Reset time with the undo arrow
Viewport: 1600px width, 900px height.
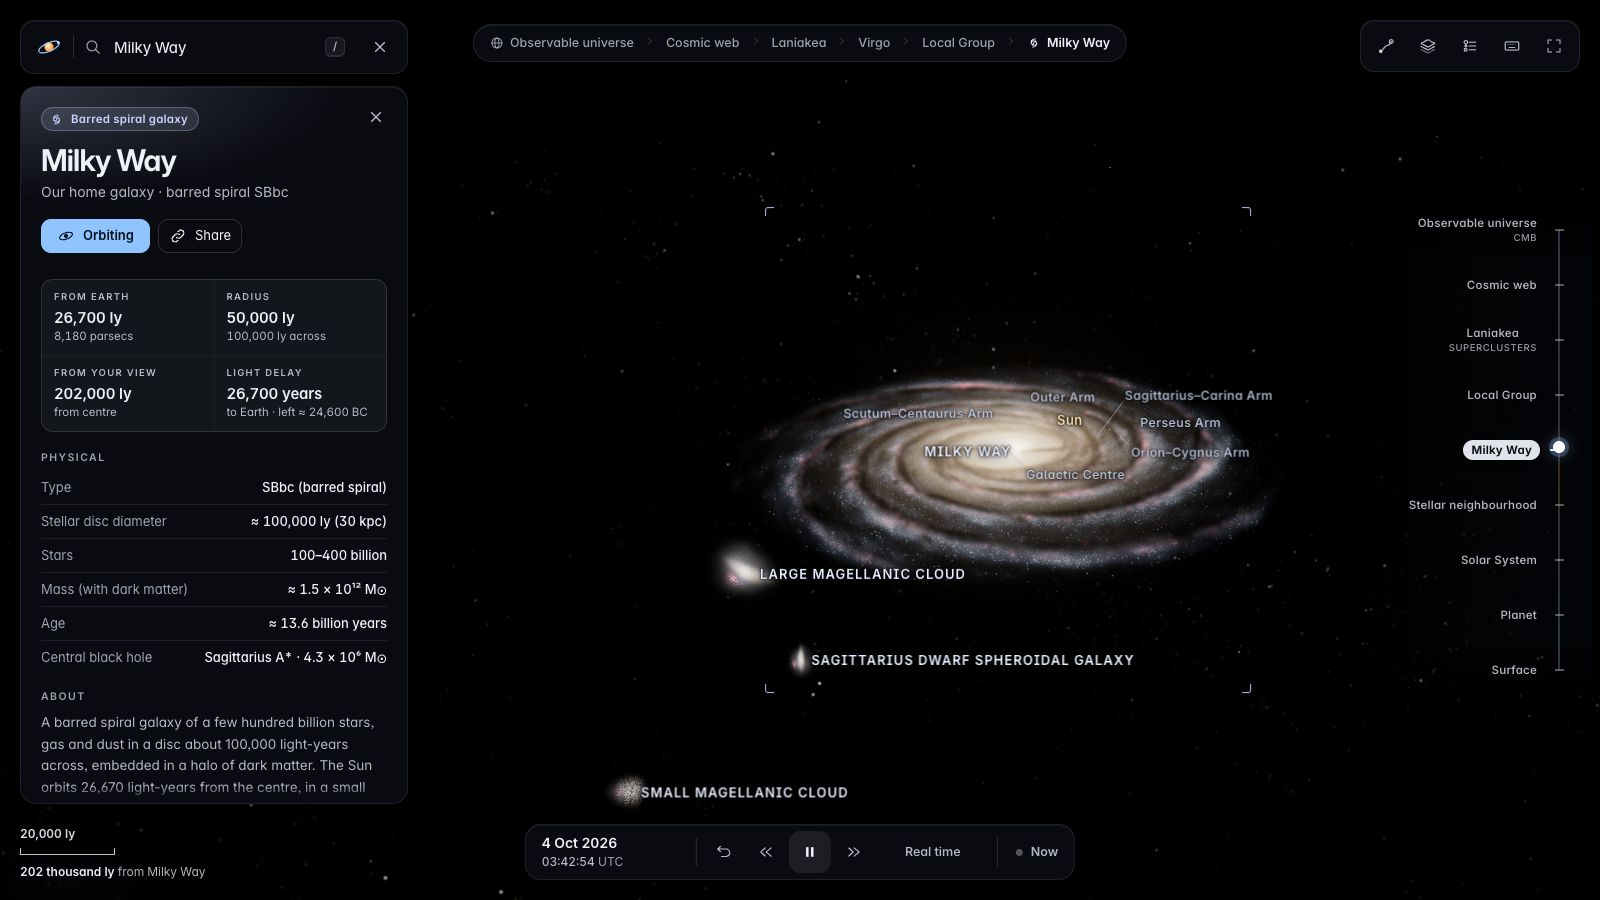click(x=724, y=852)
